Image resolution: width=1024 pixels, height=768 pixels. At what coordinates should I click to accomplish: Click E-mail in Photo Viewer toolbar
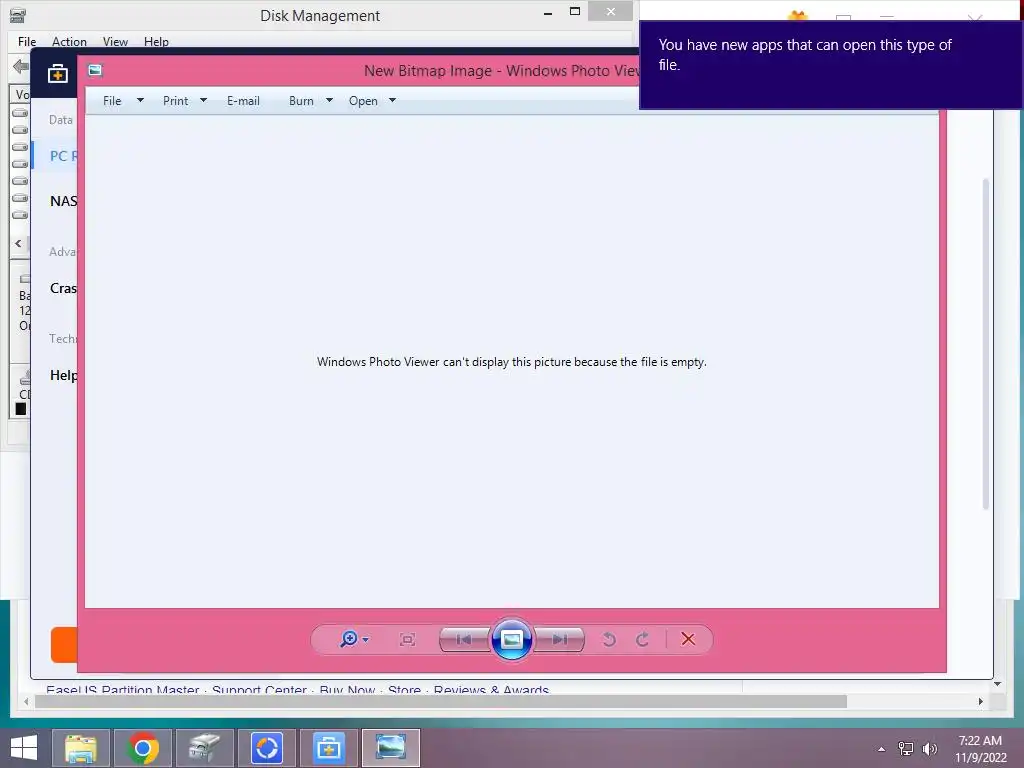(x=243, y=101)
